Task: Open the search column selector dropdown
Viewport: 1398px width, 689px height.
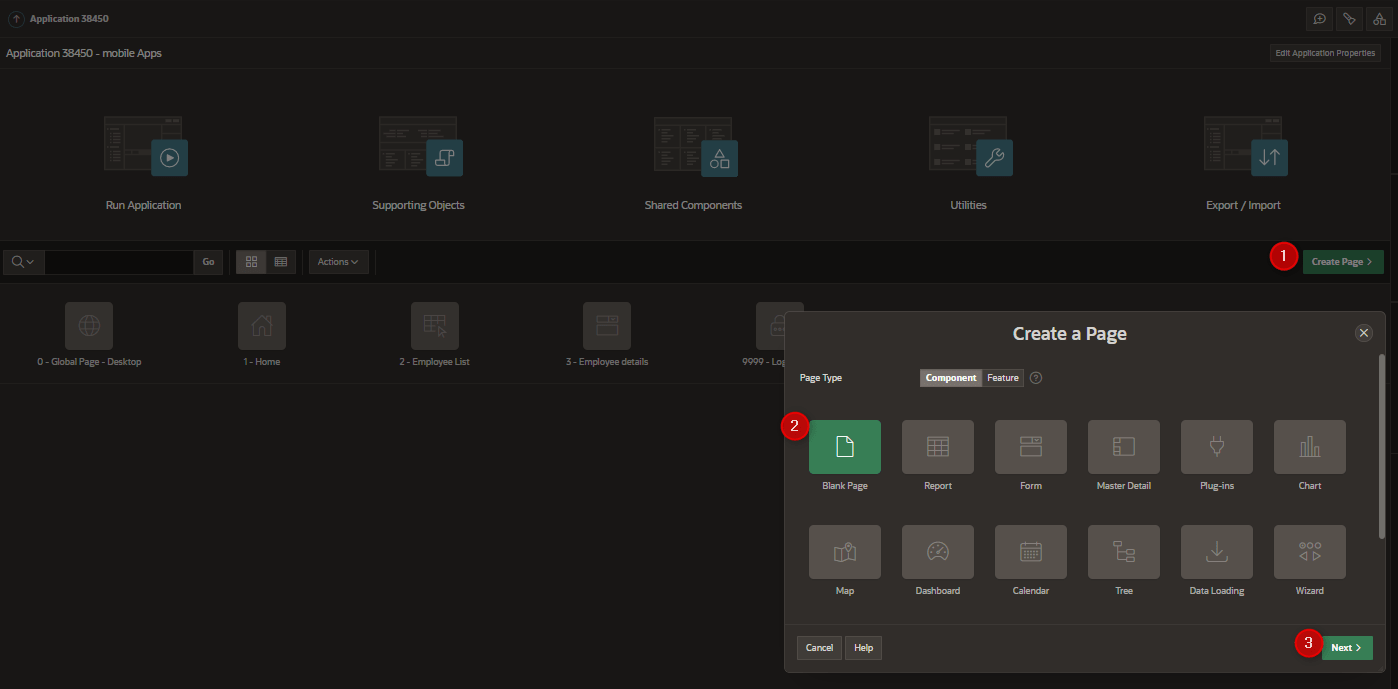Action: coord(23,262)
